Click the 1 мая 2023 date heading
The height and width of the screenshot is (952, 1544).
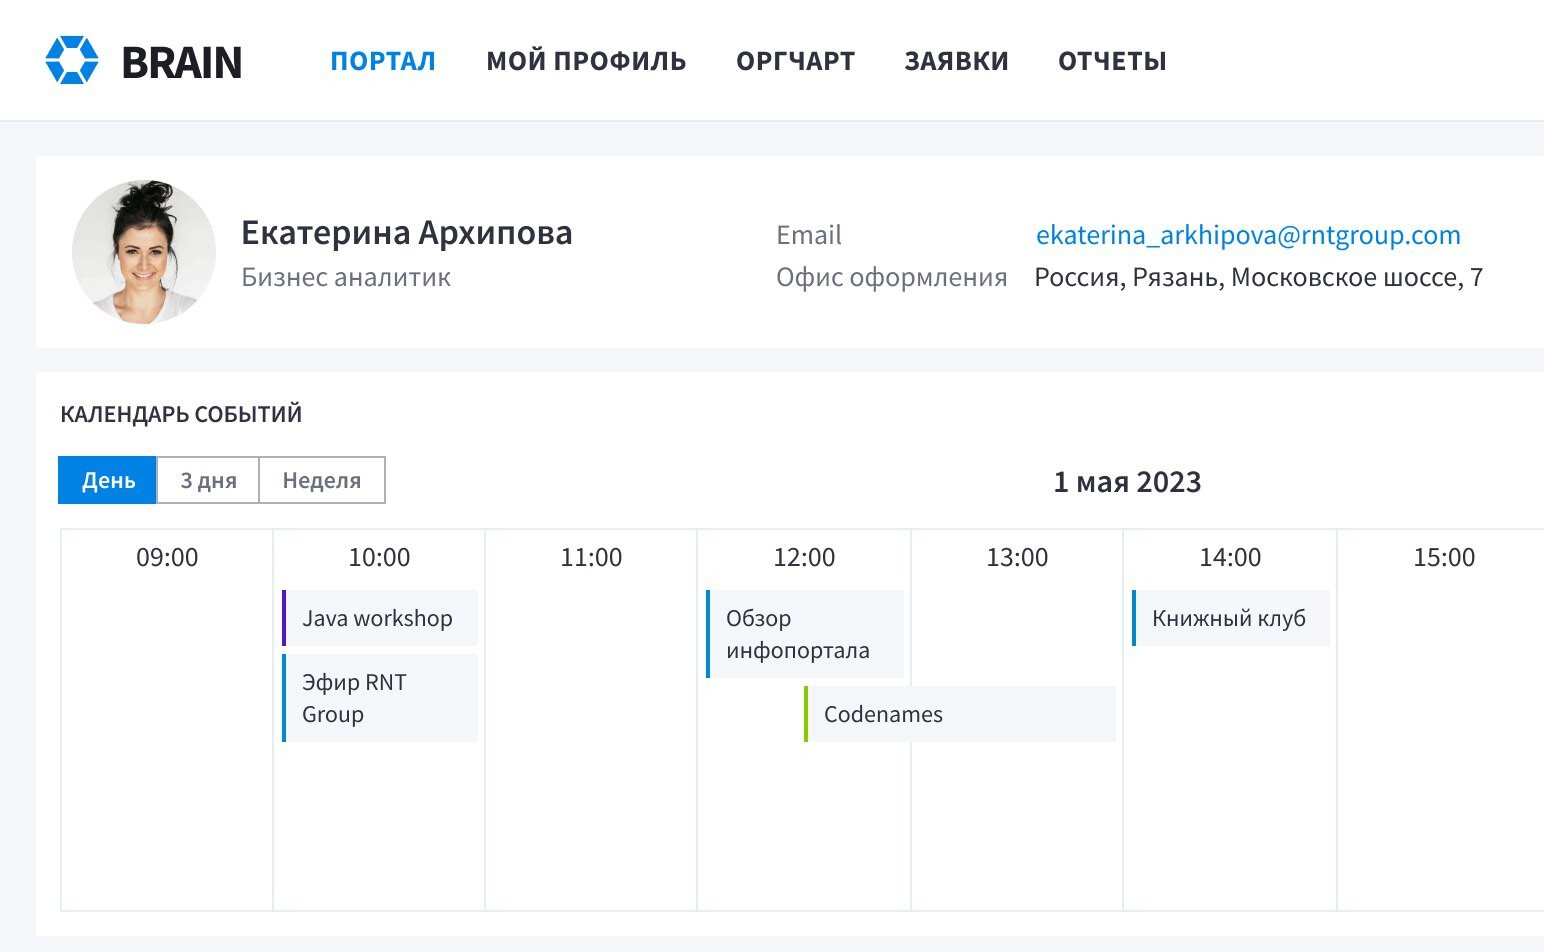(1127, 482)
